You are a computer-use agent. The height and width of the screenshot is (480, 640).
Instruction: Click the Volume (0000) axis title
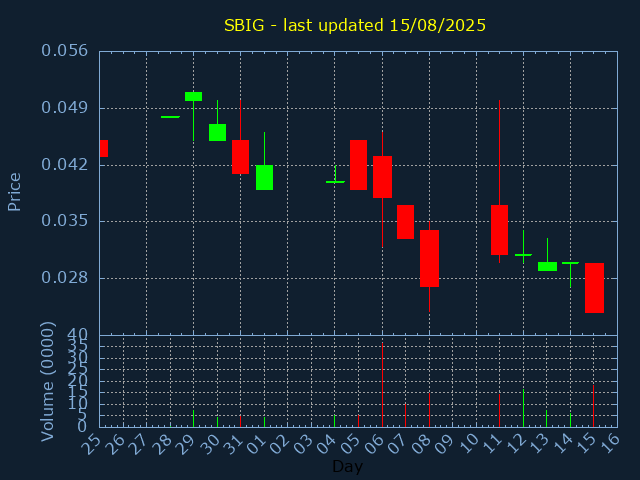[x=47, y=382]
